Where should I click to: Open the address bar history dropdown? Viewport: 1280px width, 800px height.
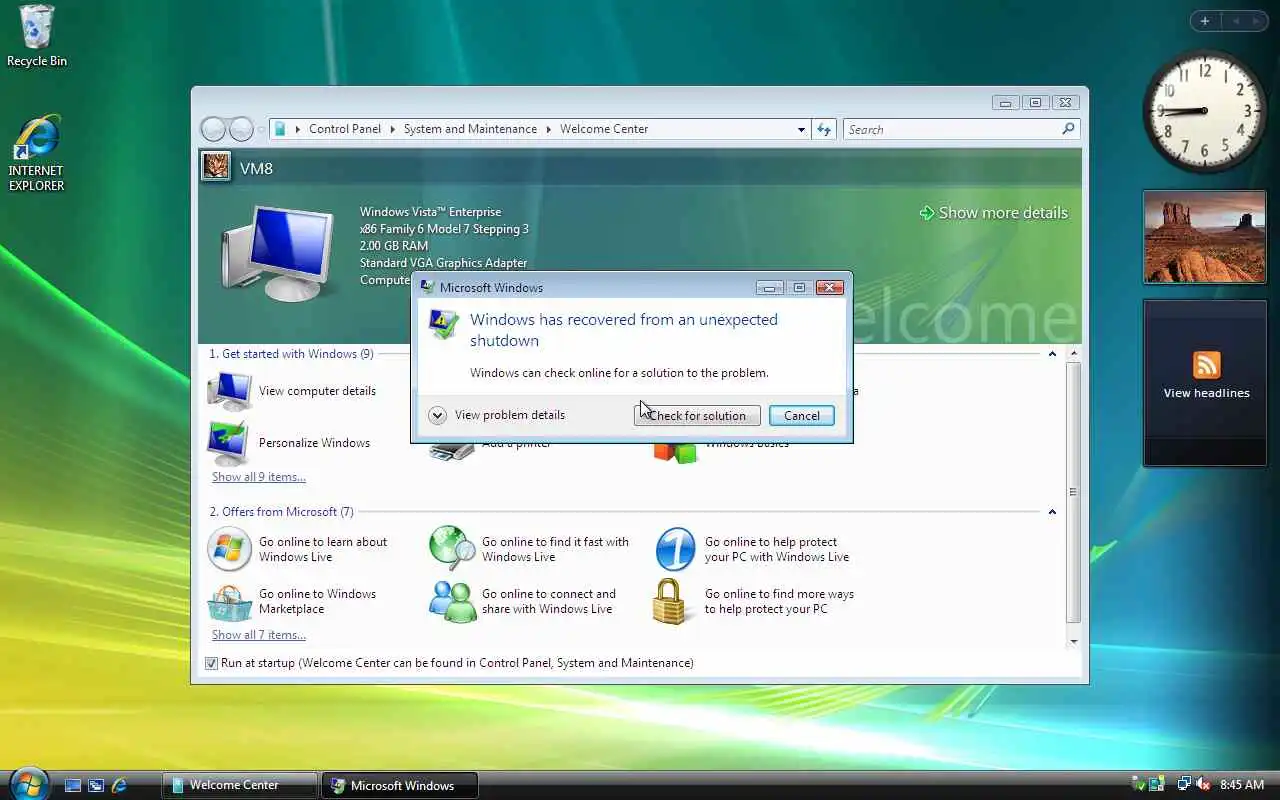click(x=802, y=129)
